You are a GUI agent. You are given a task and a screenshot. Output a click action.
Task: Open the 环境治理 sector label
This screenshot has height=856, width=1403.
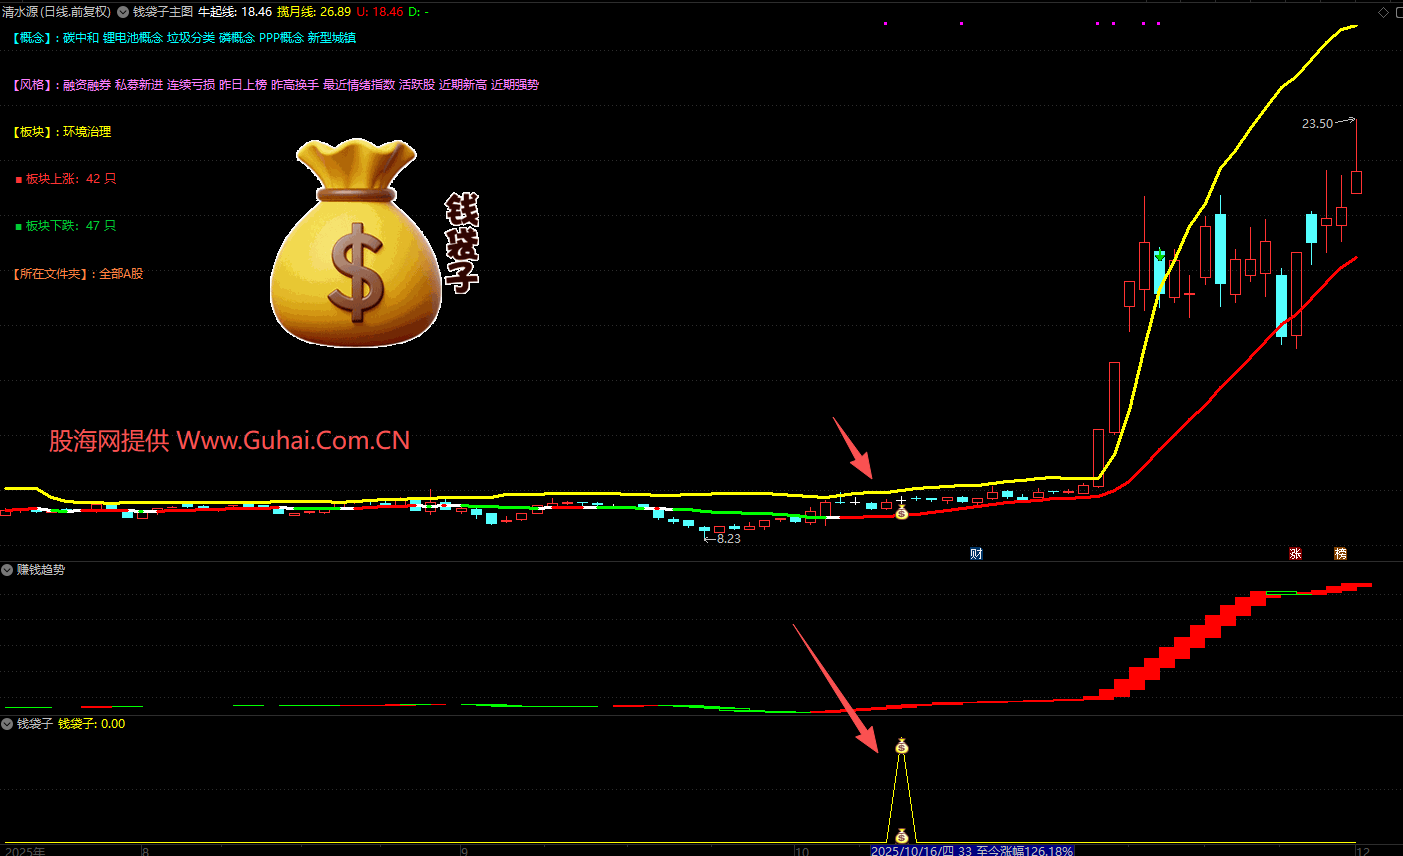pos(87,132)
